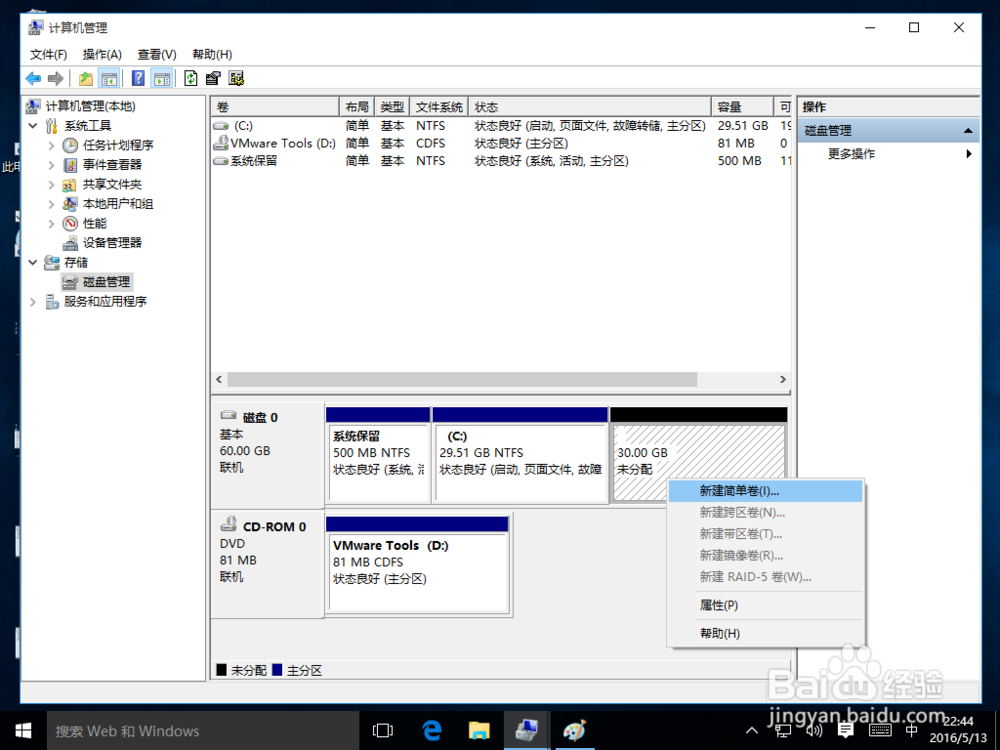Click the Forward arrow toolbar icon
This screenshot has height=750, width=1000.
click(56, 78)
